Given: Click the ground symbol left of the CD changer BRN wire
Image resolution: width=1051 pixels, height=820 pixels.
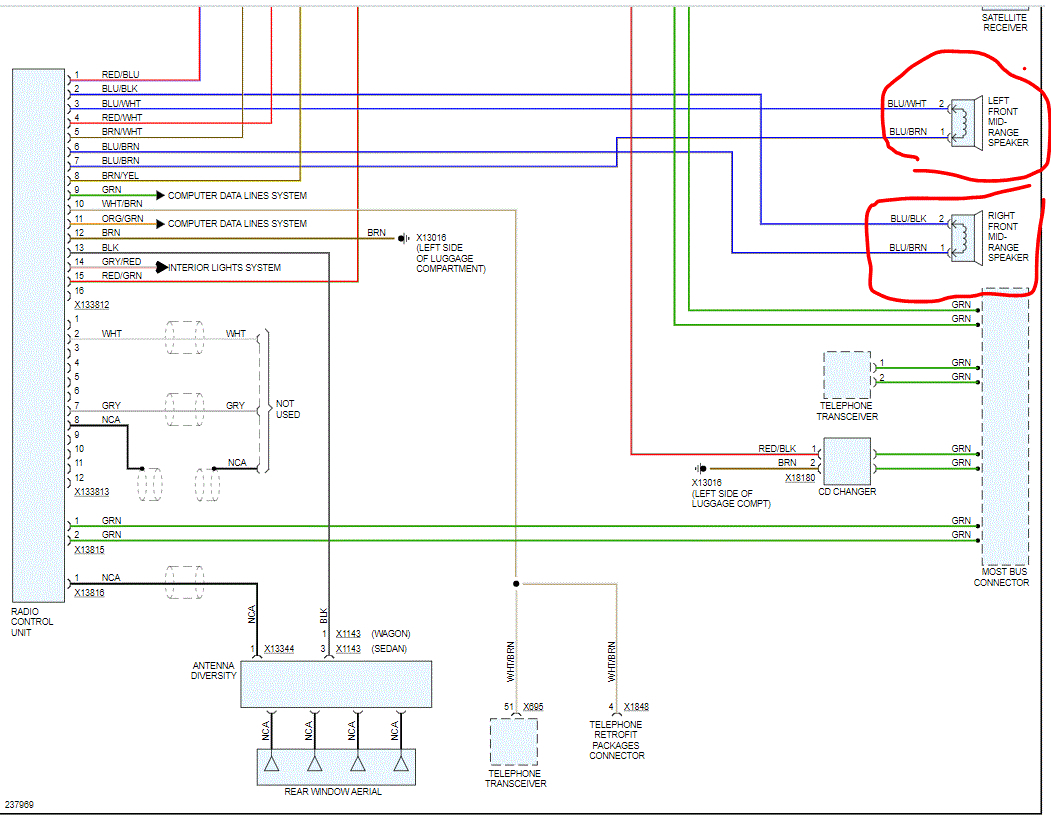Looking at the screenshot, I should pos(701,469).
